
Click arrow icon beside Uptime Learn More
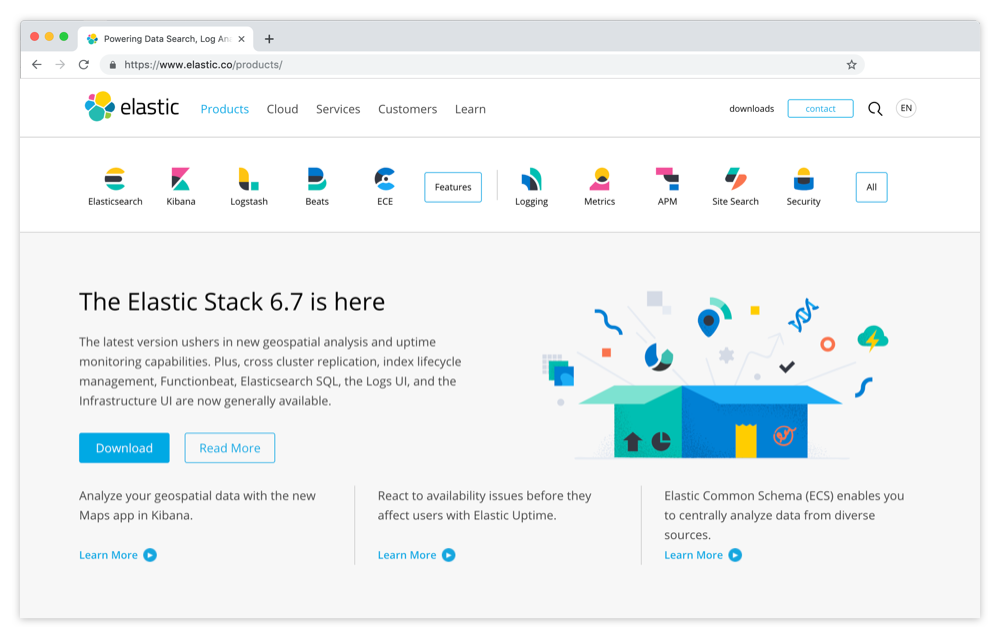[x=448, y=555]
